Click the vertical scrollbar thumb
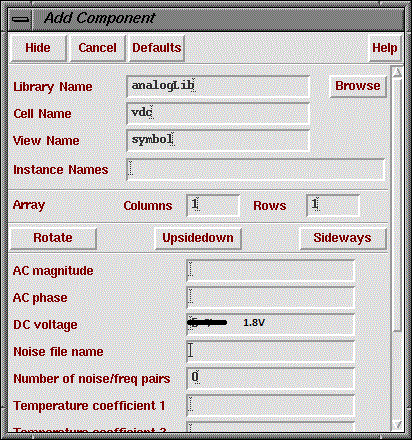Viewport: 412px width, 440px height. pyautogui.click(x=397, y=205)
